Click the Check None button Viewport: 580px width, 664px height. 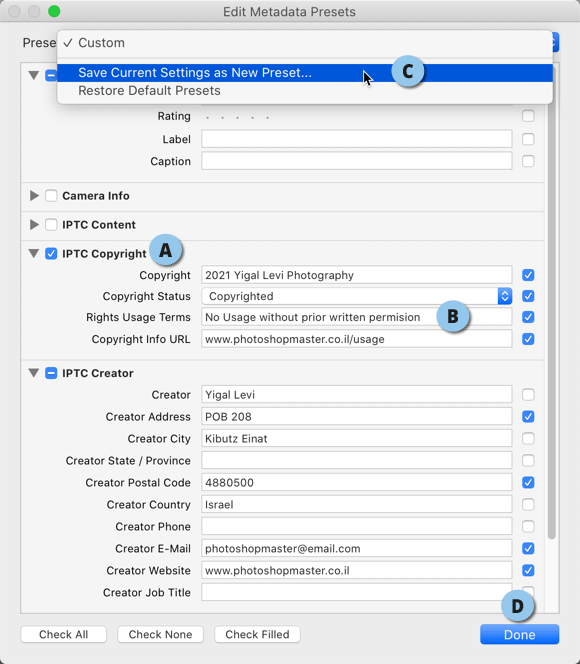pyautogui.click(x=160, y=634)
